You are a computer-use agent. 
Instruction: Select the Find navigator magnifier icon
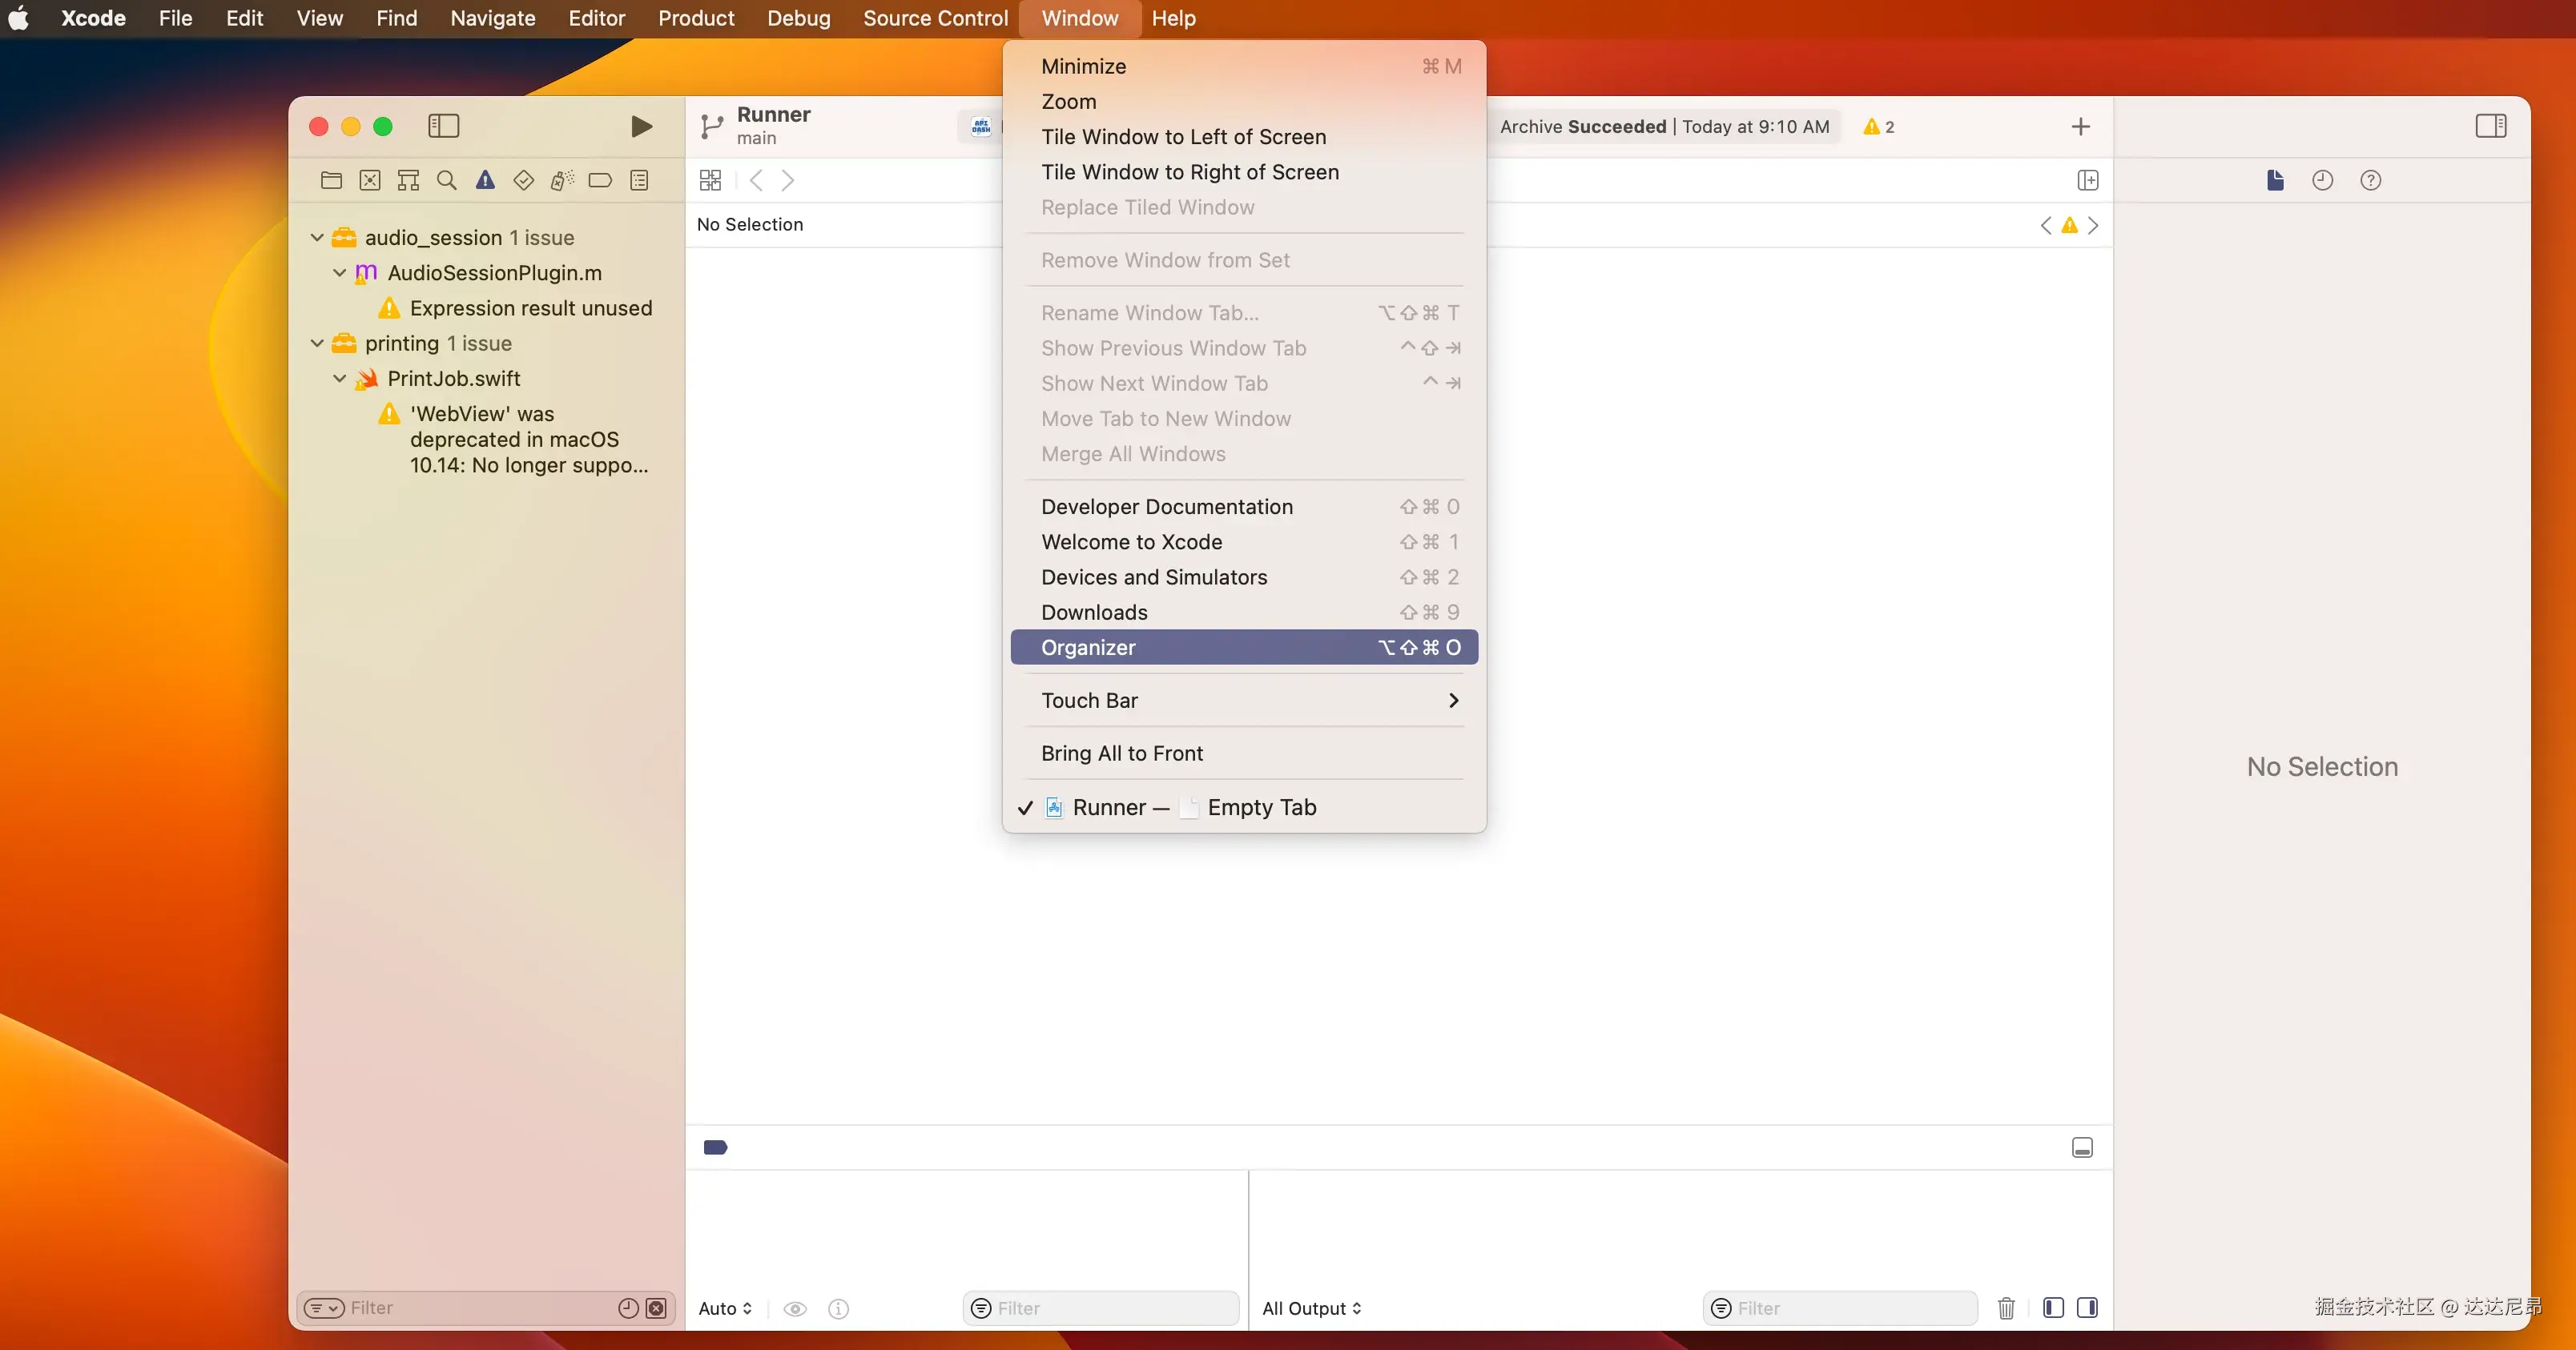[447, 180]
